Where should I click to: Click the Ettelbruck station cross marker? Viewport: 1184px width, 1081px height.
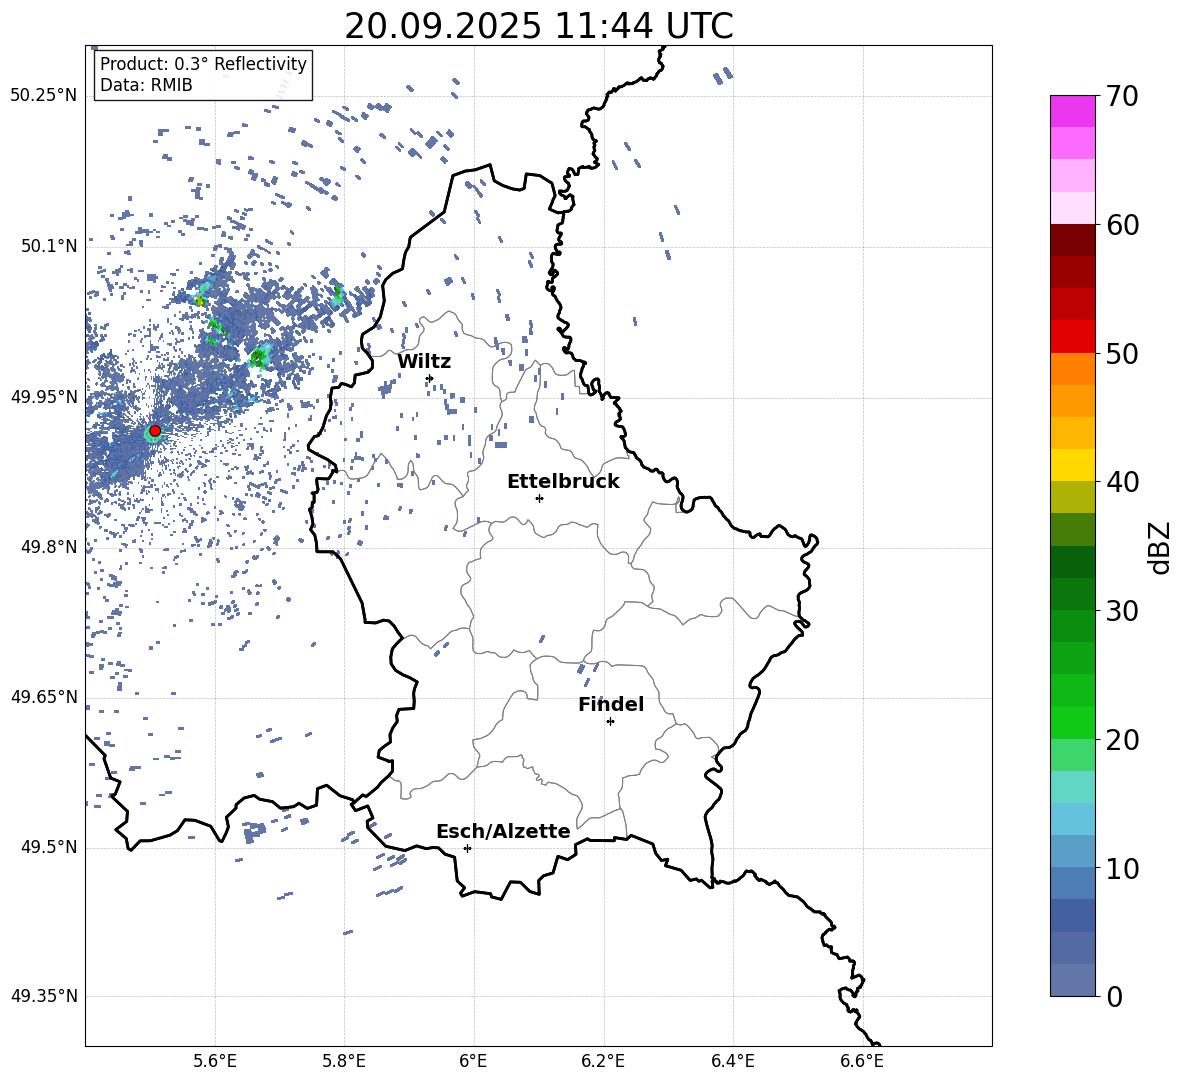[539, 498]
